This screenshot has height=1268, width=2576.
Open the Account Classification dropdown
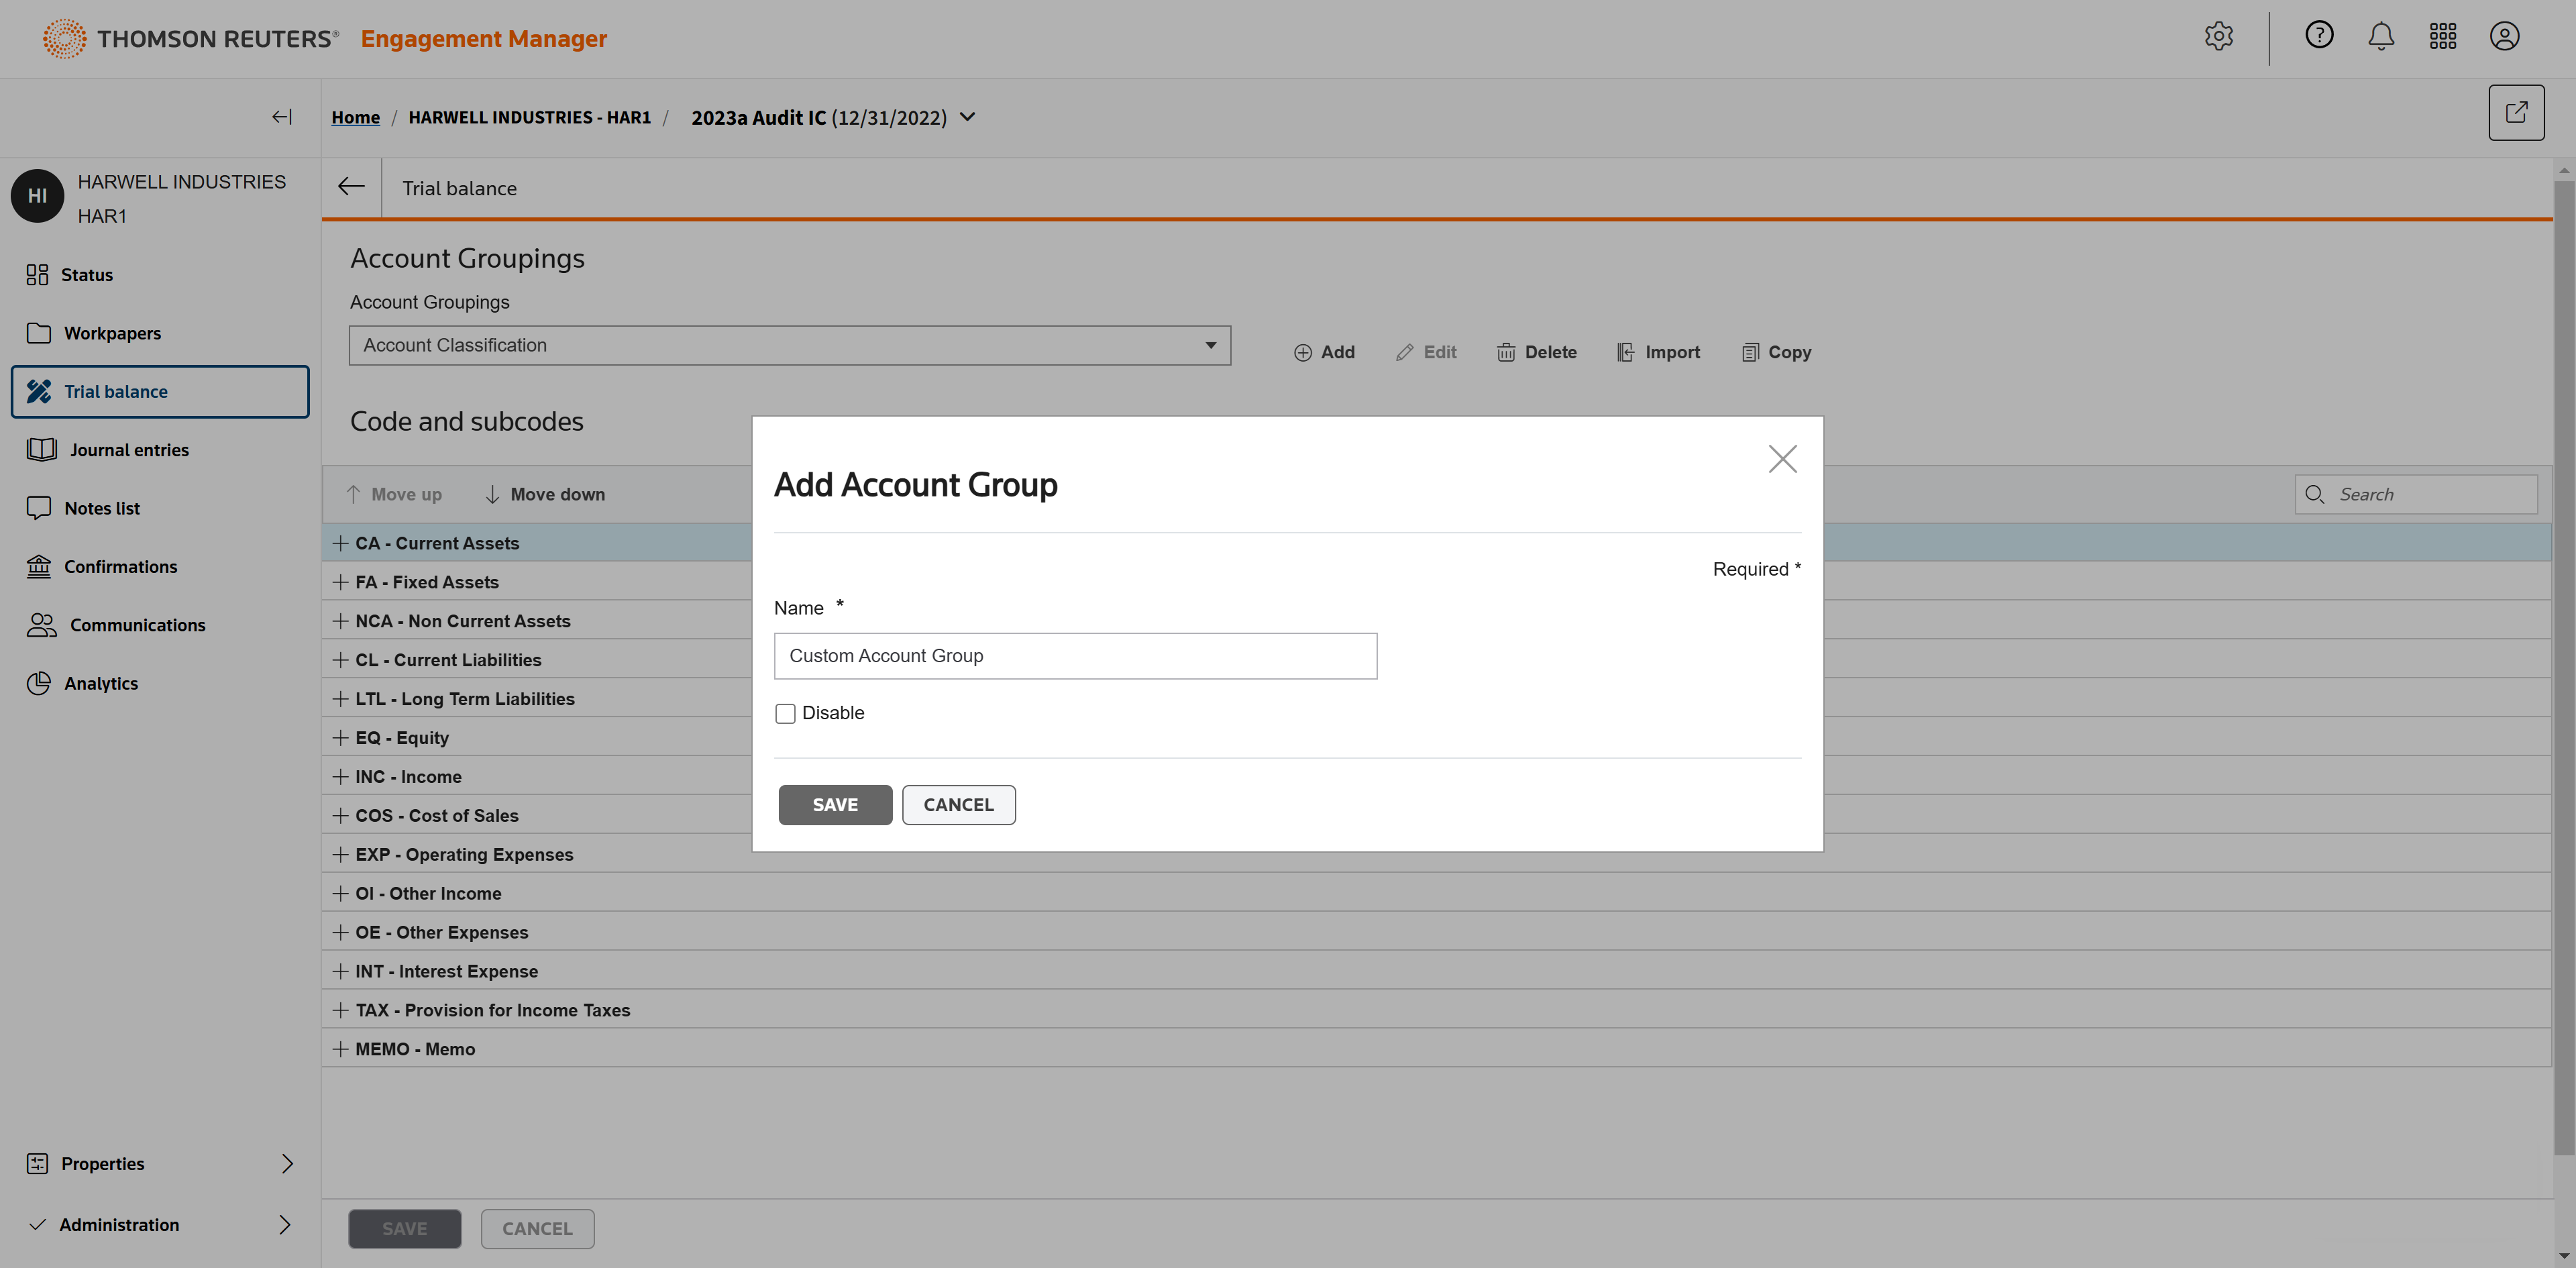point(789,345)
